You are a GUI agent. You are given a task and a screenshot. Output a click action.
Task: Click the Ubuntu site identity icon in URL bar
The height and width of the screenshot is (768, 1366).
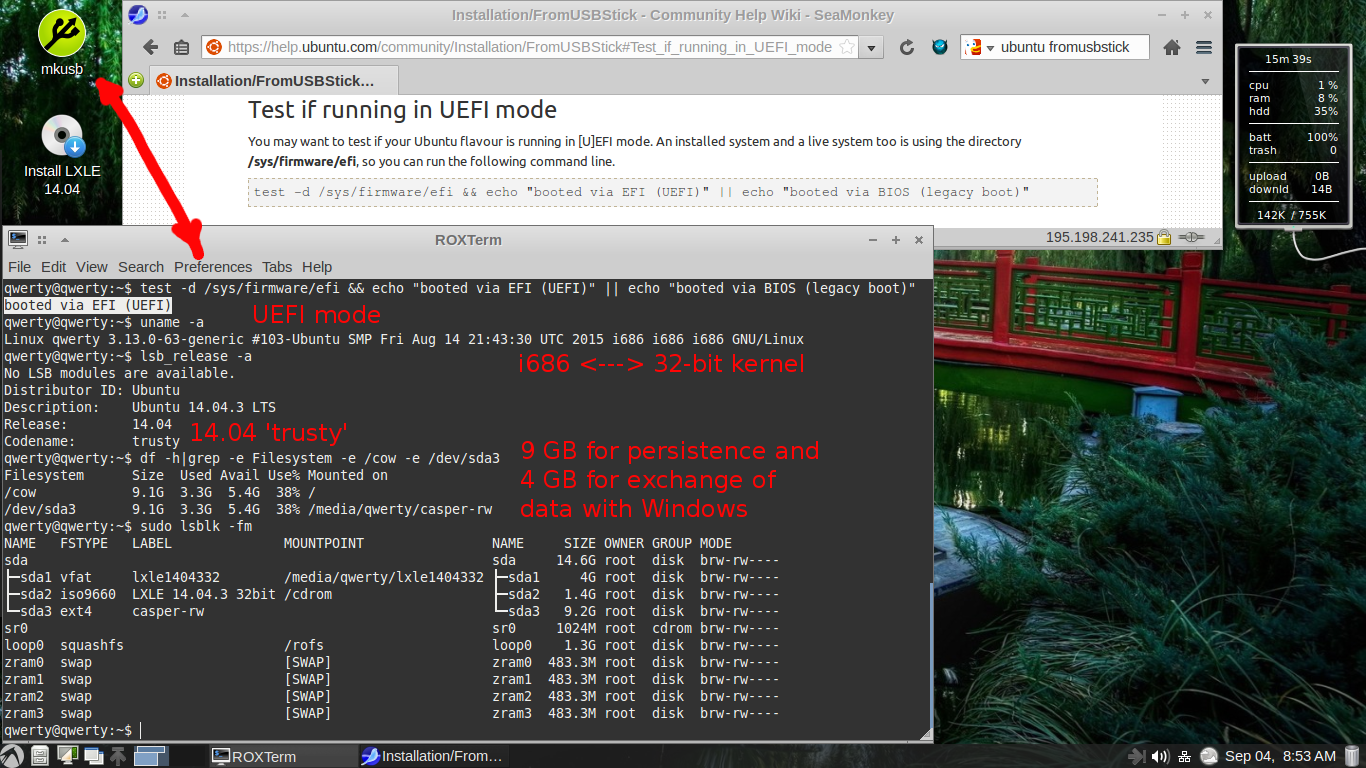[x=212, y=47]
